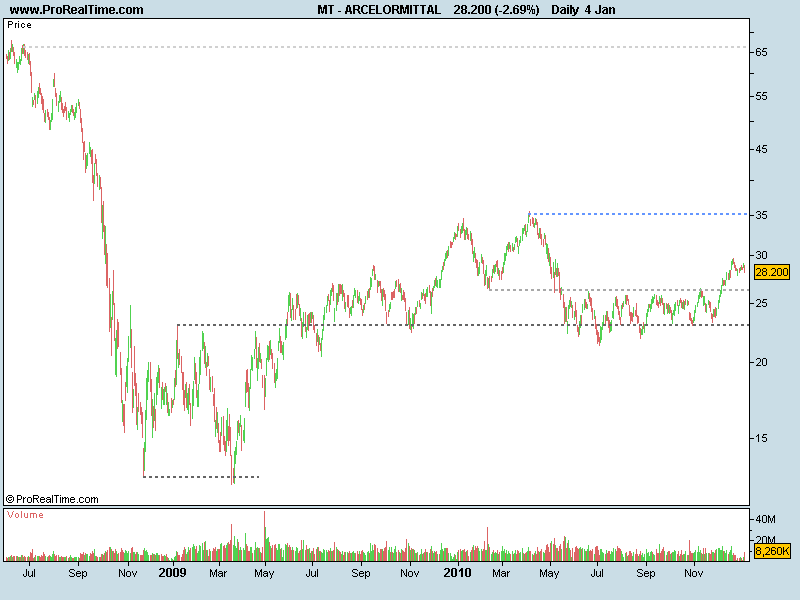This screenshot has height=600, width=800.
Task: Click the 30 price axis label
Action: [x=761, y=255]
